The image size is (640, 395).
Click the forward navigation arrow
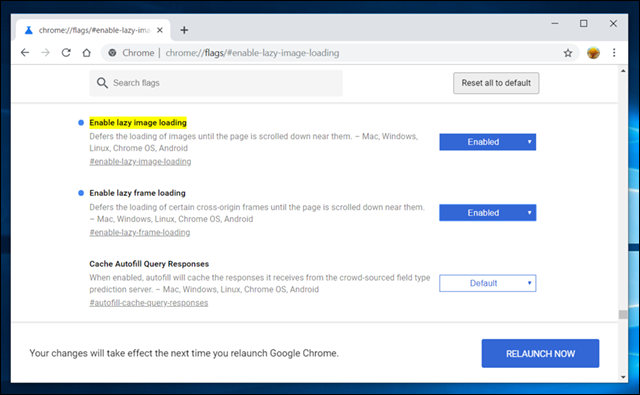(45, 53)
